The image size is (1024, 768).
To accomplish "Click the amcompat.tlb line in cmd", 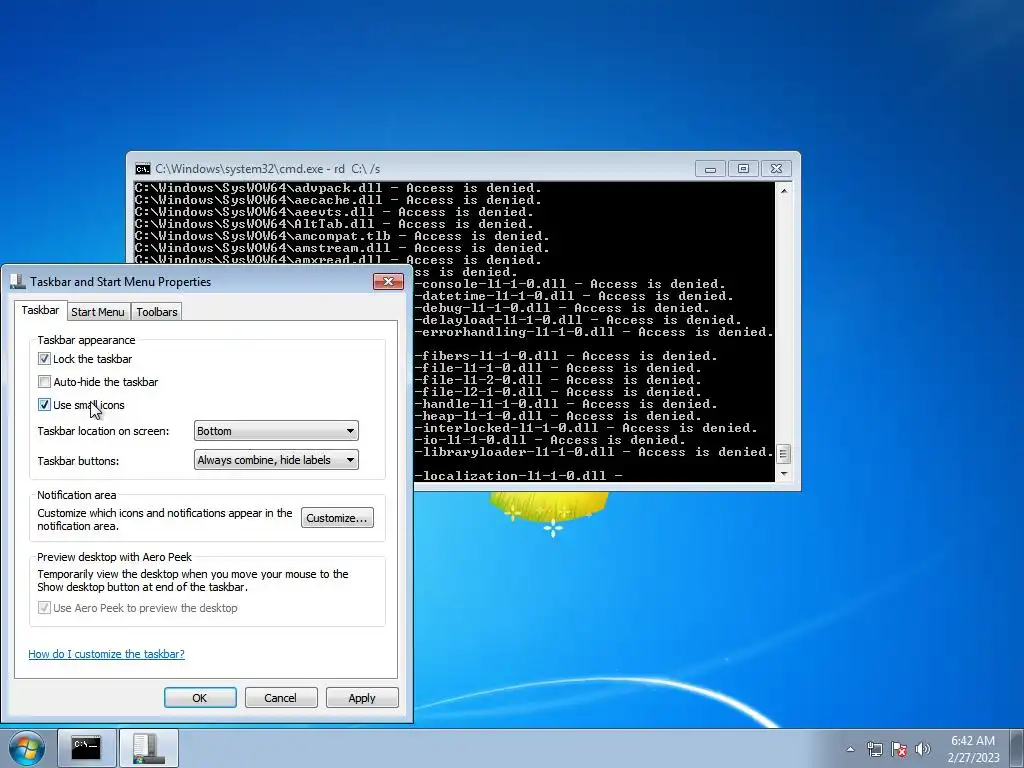I will (x=342, y=236).
